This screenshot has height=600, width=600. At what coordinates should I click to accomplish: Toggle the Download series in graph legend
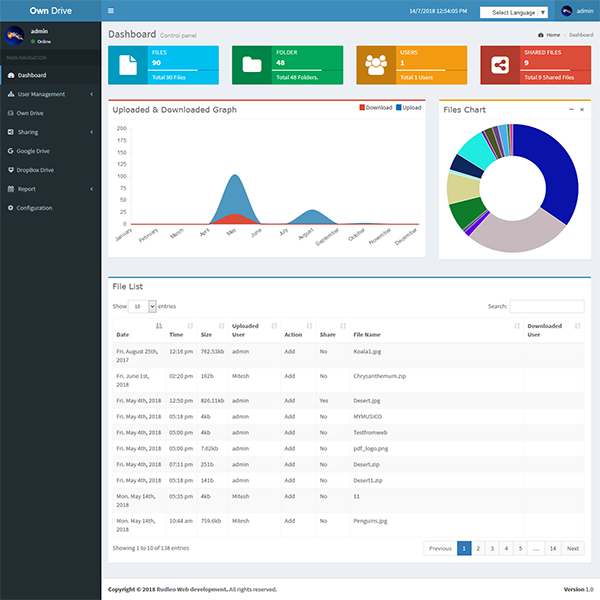(x=376, y=107)
